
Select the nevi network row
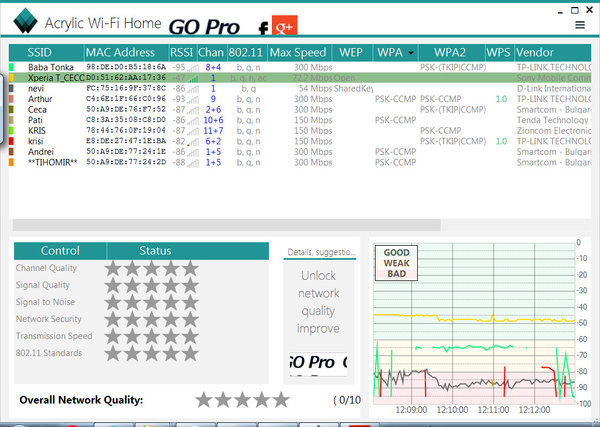coord(300,88)
